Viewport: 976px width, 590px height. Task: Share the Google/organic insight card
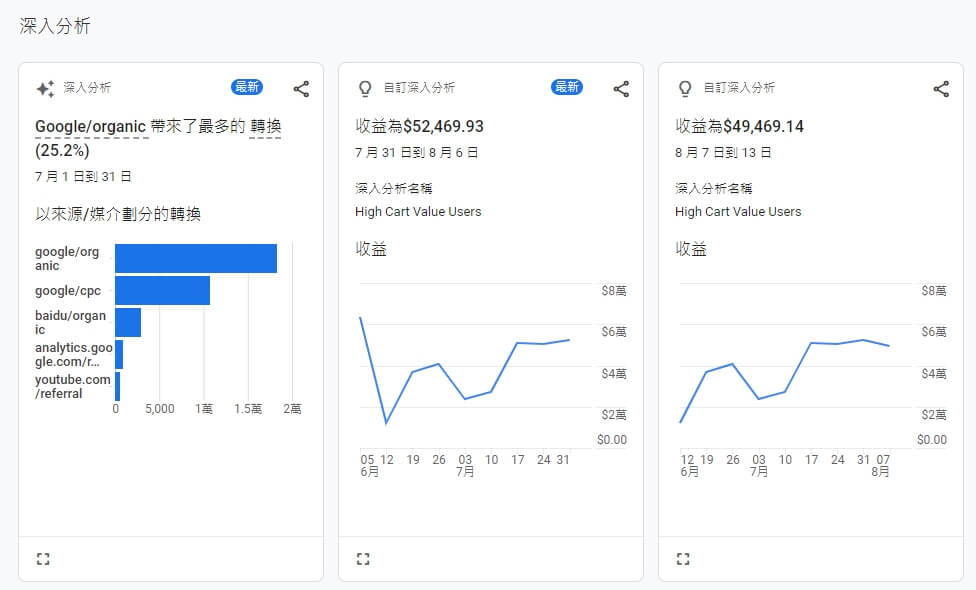[x=301, y=89]
